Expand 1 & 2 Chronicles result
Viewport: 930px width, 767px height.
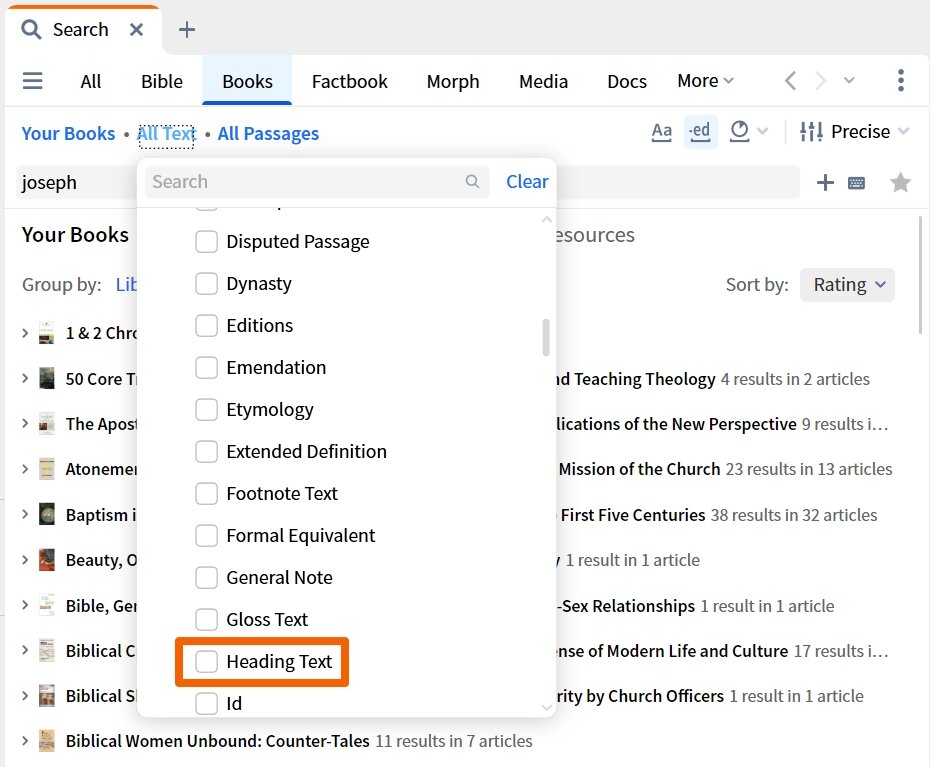tap(25, 333)
